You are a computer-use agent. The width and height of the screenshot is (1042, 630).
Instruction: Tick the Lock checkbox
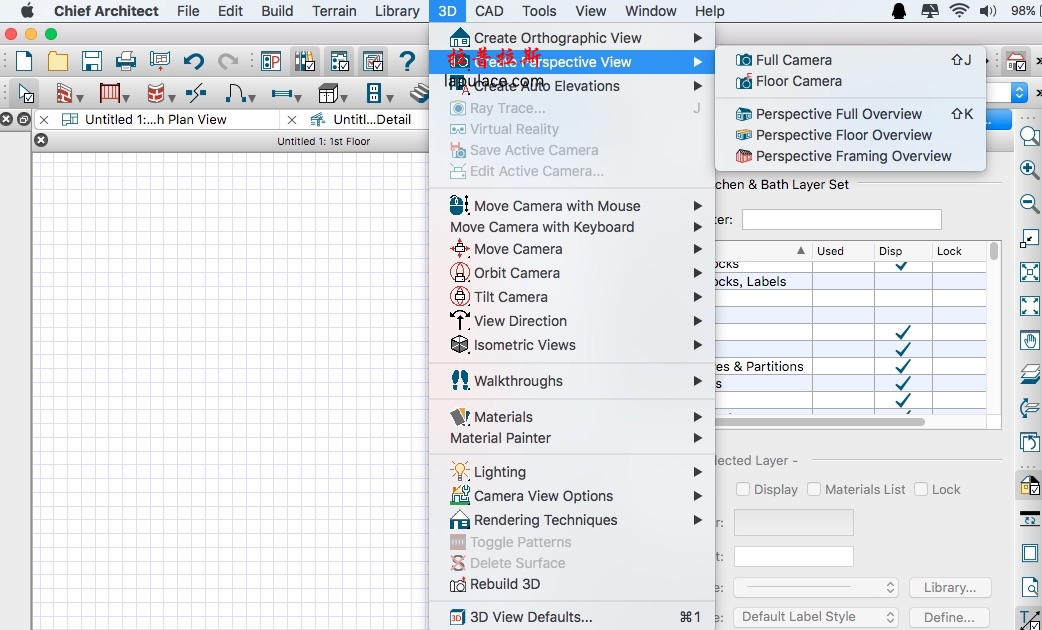point(921,489)
